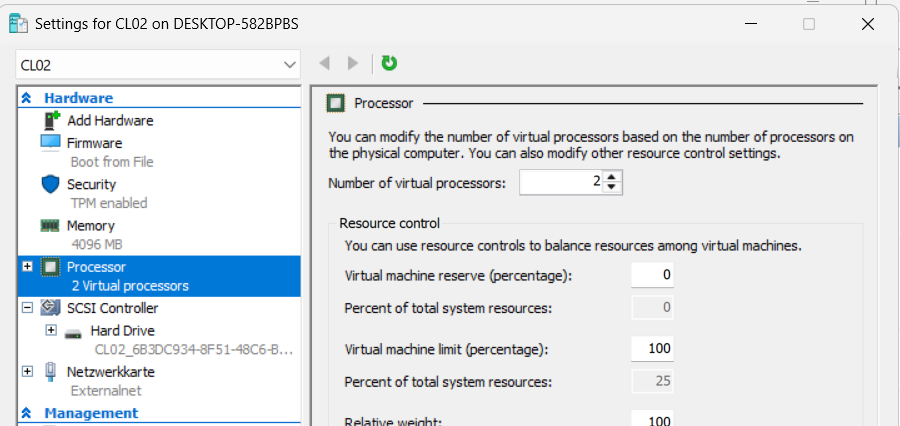Click the green refresh icon in toolbar
Image resolution: width=900 pixels, height=426 pixels.
click(389, 63)
